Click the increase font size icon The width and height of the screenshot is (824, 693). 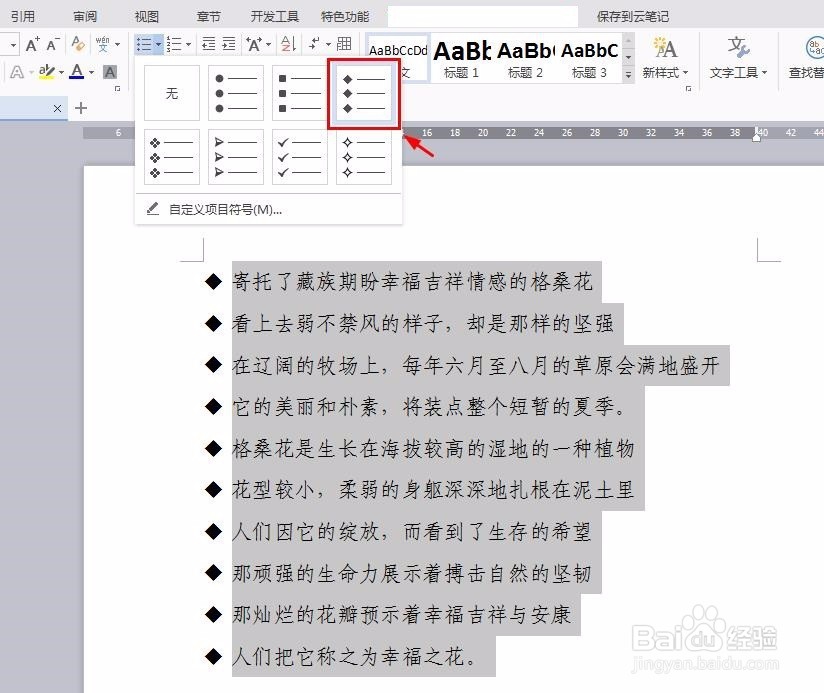[31, 43]
